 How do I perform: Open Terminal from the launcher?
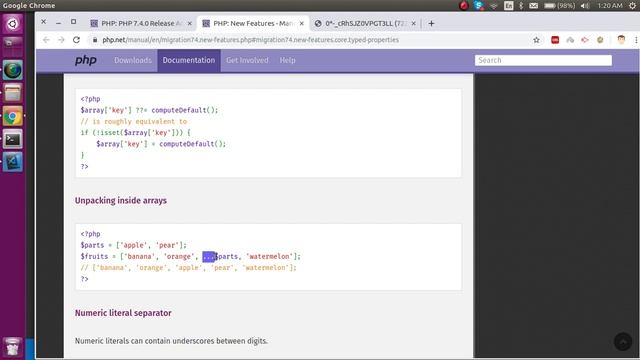(x=13, y=139)
